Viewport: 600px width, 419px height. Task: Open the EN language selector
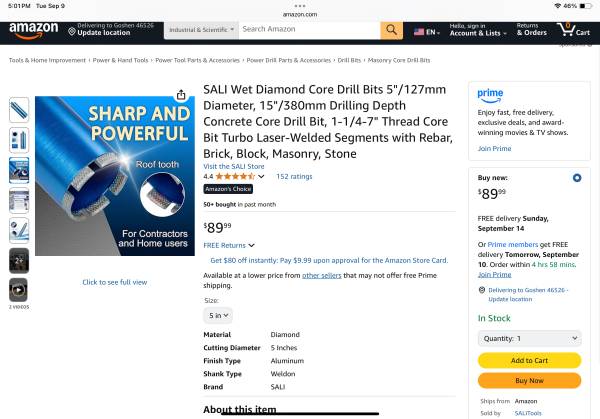427,32
